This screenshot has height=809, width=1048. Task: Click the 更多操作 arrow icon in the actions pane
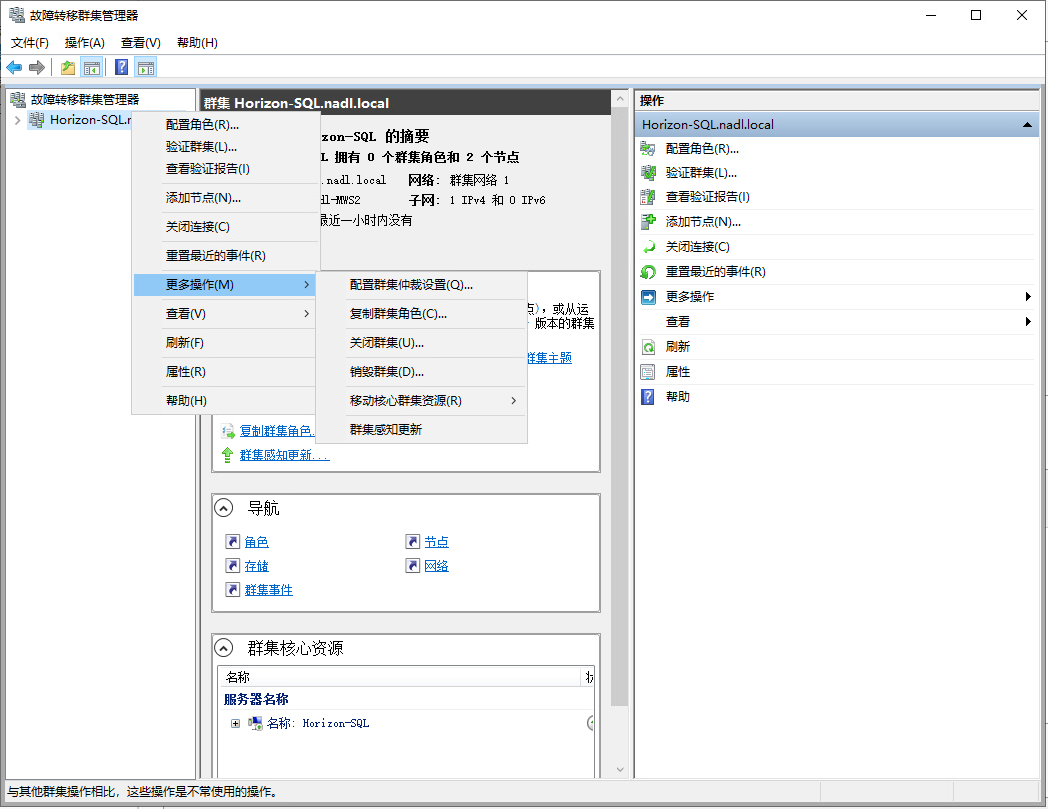click(x=648, y=297)
